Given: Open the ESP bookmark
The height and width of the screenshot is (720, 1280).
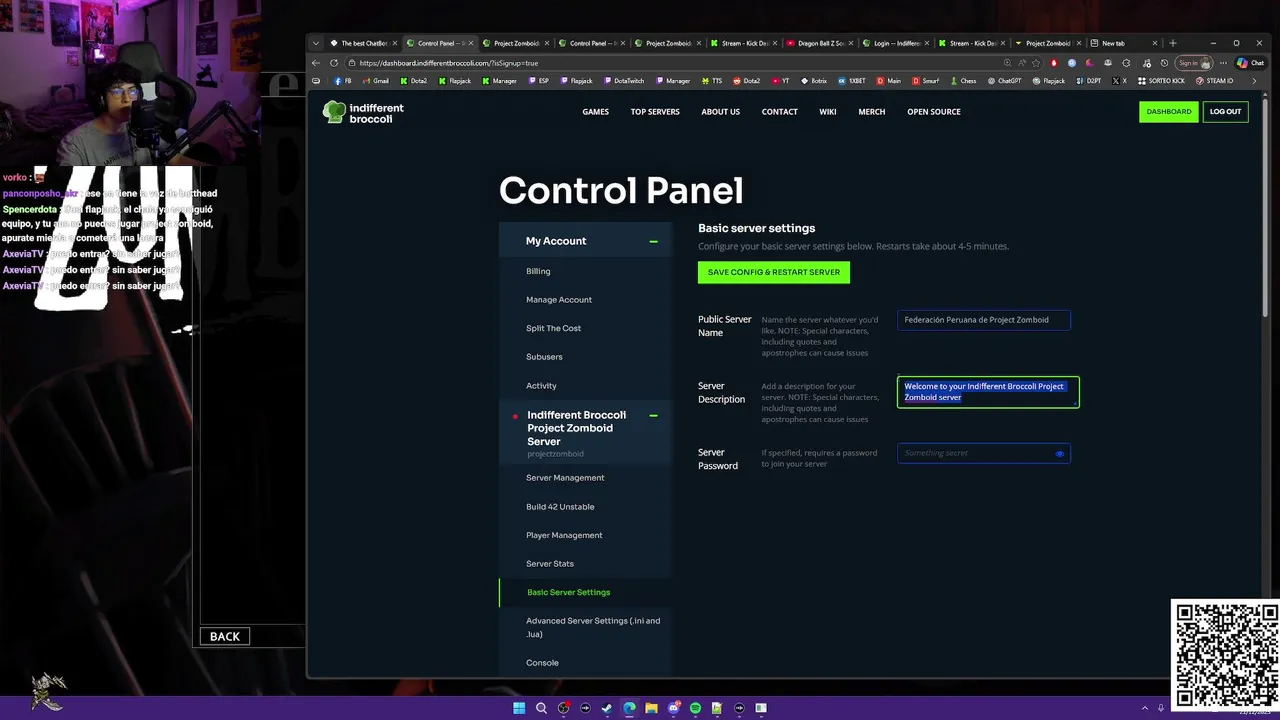Looking at the screenshot, I should [x=539, y=81].
